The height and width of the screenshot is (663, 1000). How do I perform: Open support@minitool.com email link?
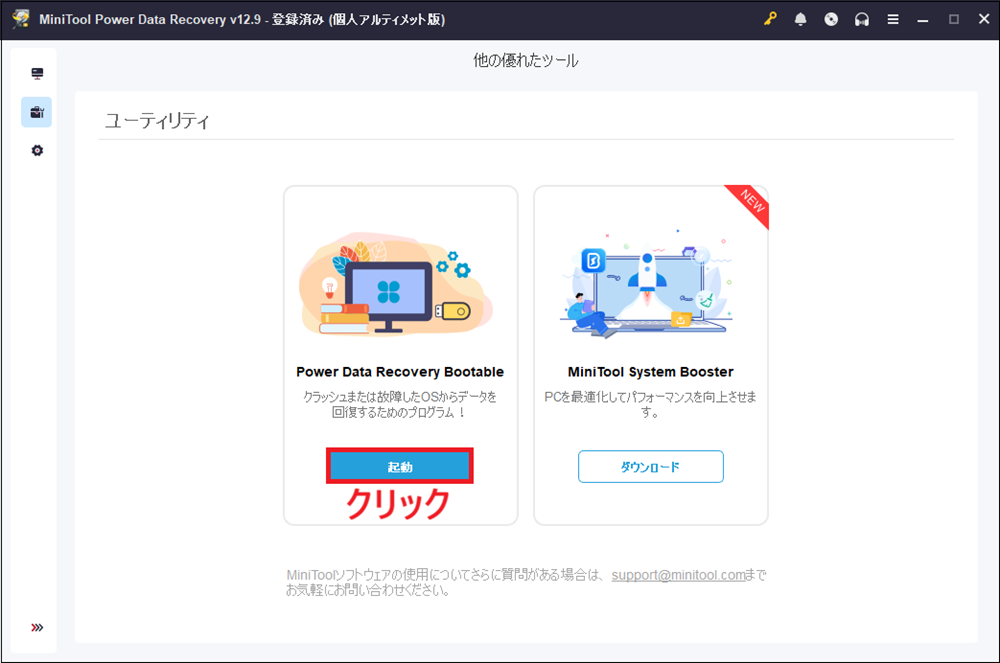[678, 575]
